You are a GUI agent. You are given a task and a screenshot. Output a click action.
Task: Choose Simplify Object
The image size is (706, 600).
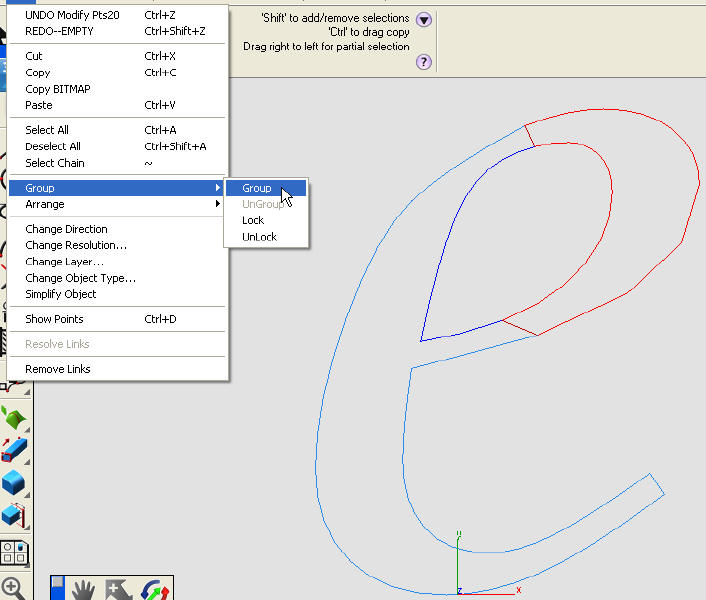[117, 294]
